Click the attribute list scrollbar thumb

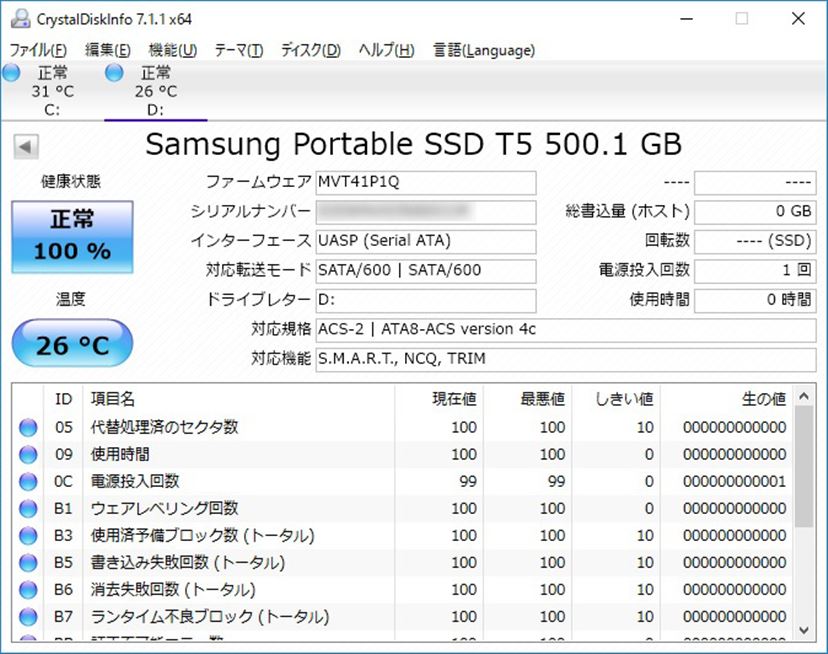804,467
